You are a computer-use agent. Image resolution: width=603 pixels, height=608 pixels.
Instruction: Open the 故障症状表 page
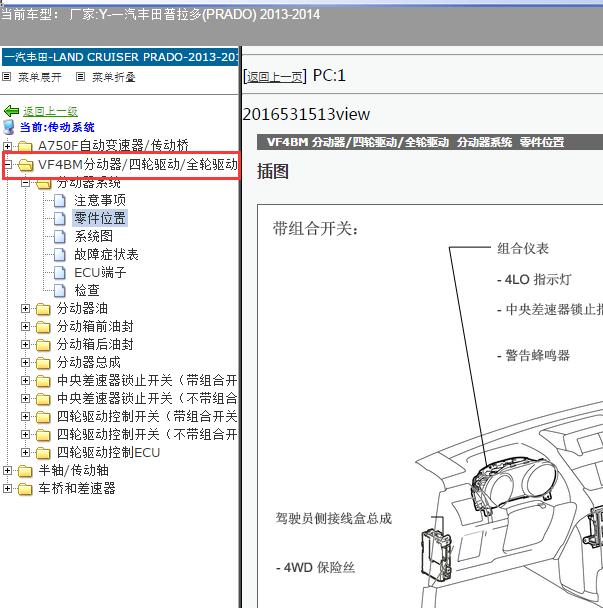[x=106, y=255]
